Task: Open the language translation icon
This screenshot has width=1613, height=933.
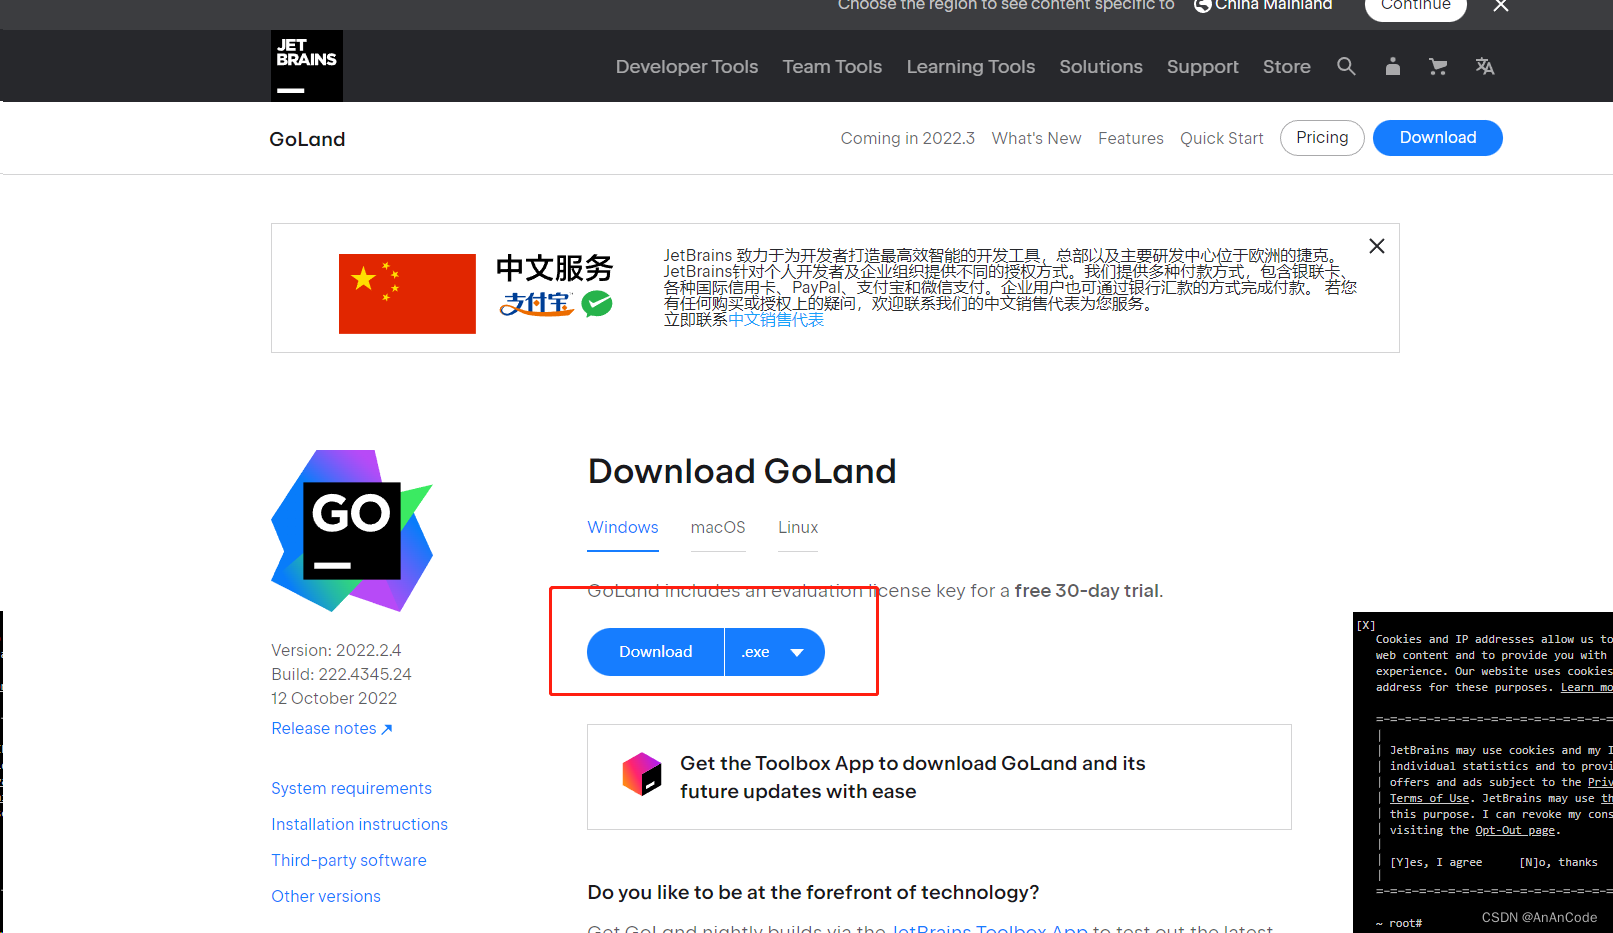Action: pyautogui.click(x=1485, y=66)
